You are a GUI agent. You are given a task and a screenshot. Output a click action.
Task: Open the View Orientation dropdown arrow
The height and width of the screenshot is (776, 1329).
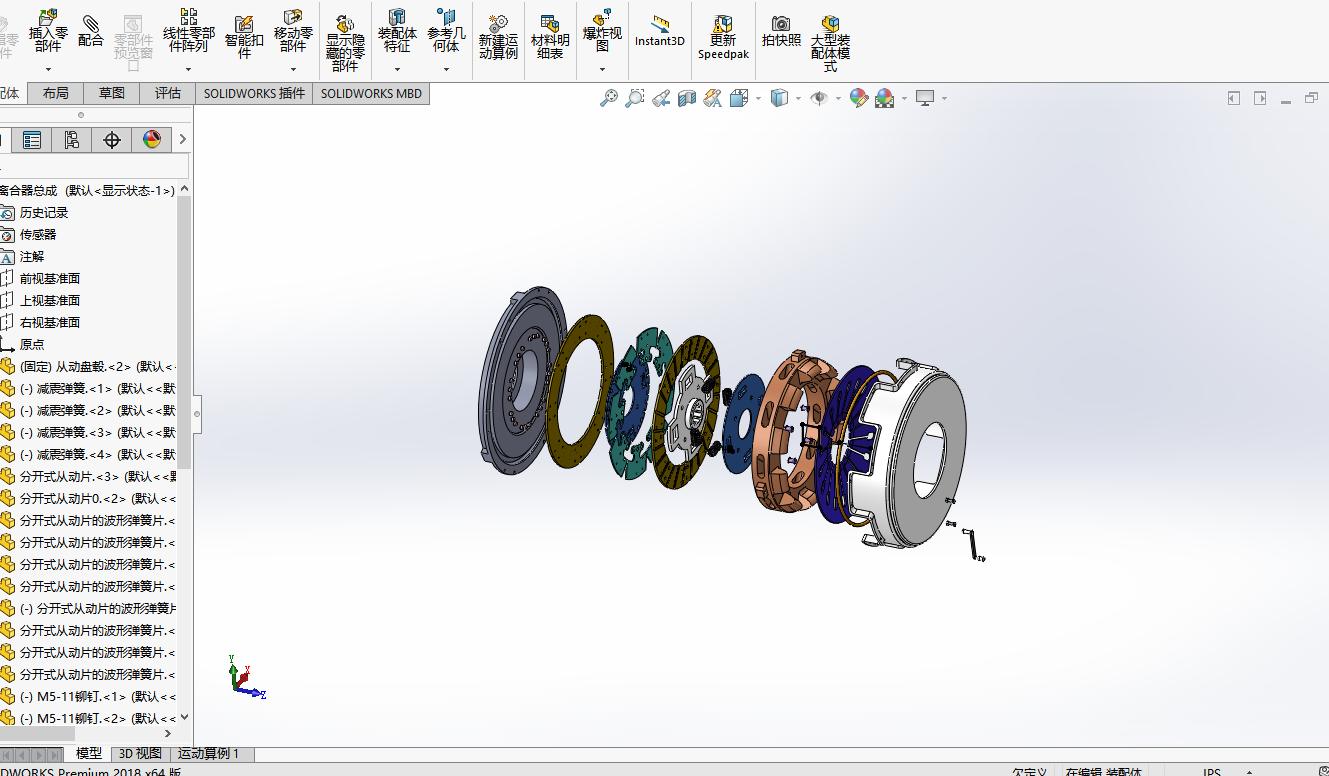(758, 98)
